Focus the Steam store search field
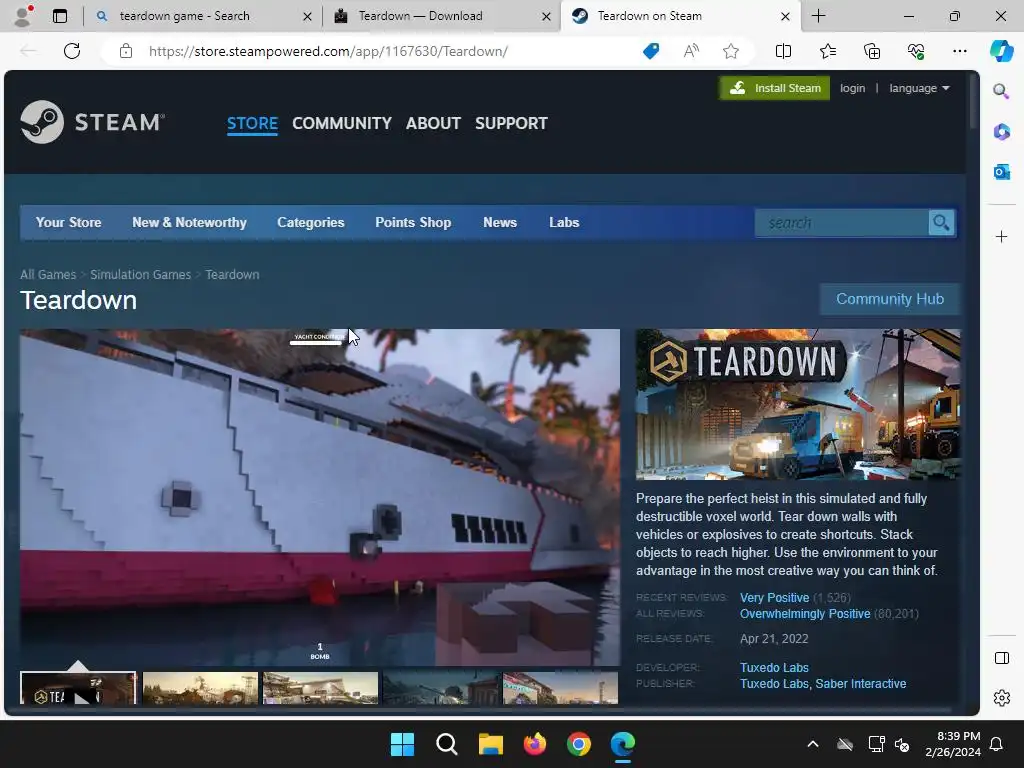Screen dimensions: 1024x768 [x=842, y=223]
